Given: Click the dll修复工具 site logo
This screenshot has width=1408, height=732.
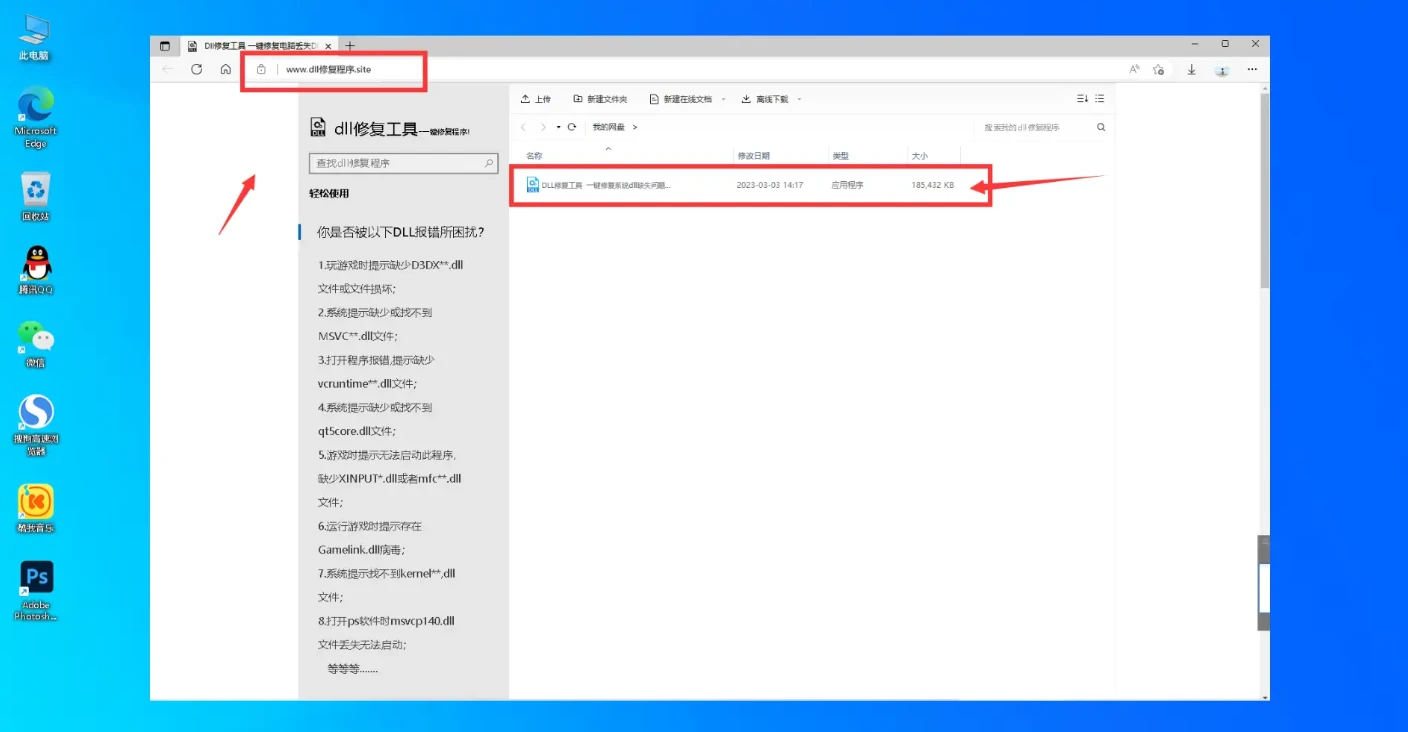Looking at the screenshot, I should pos(318,127).
